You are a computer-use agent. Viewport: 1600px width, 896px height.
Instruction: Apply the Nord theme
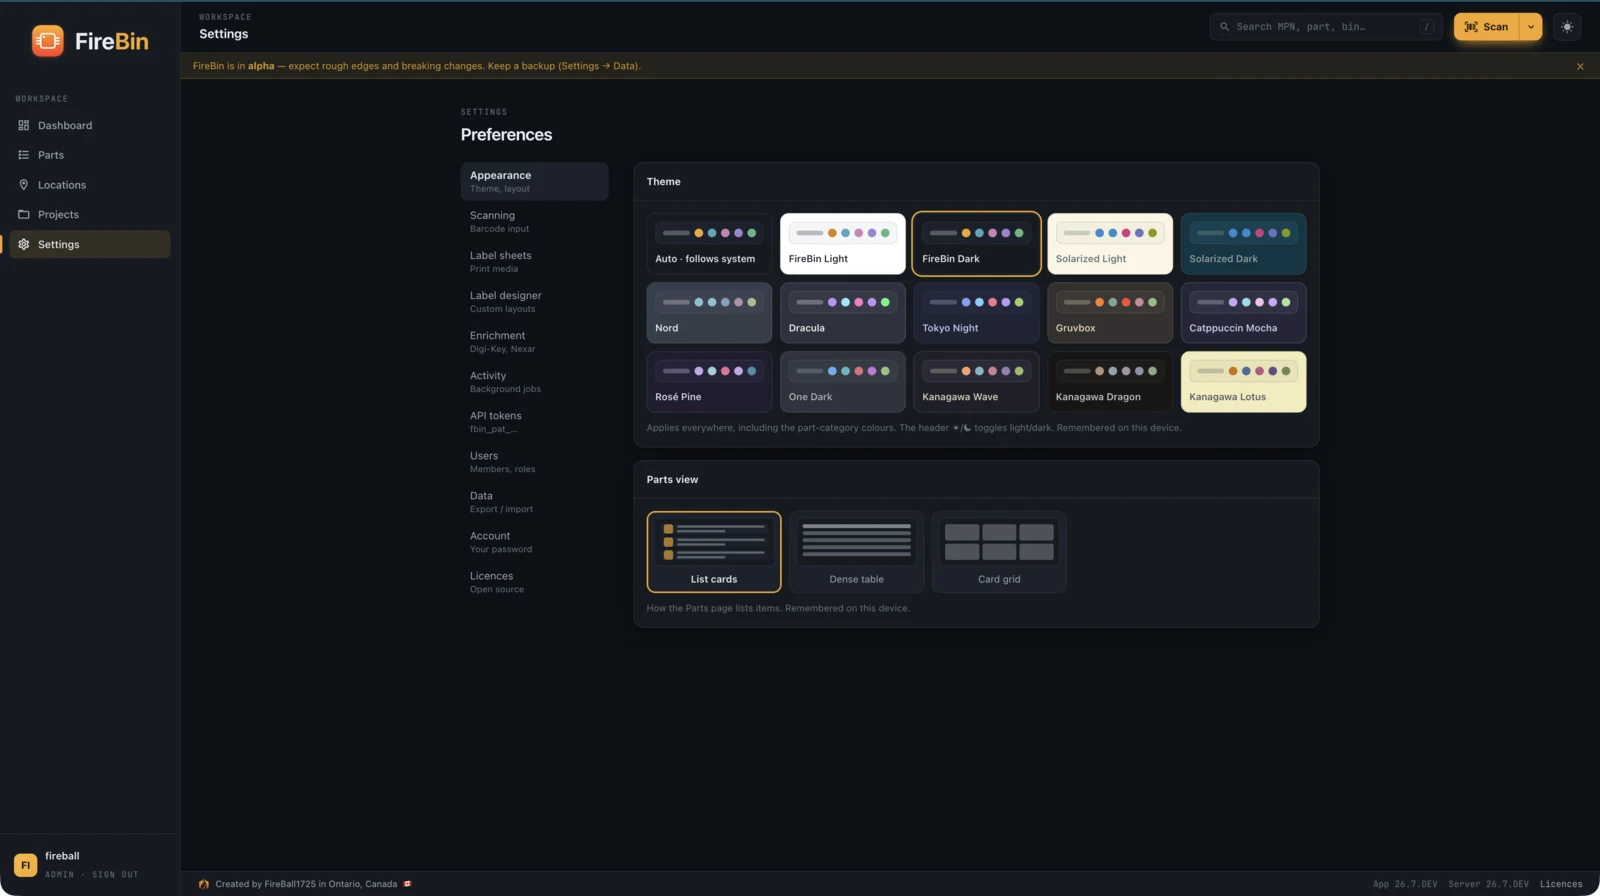click(709, 313)
